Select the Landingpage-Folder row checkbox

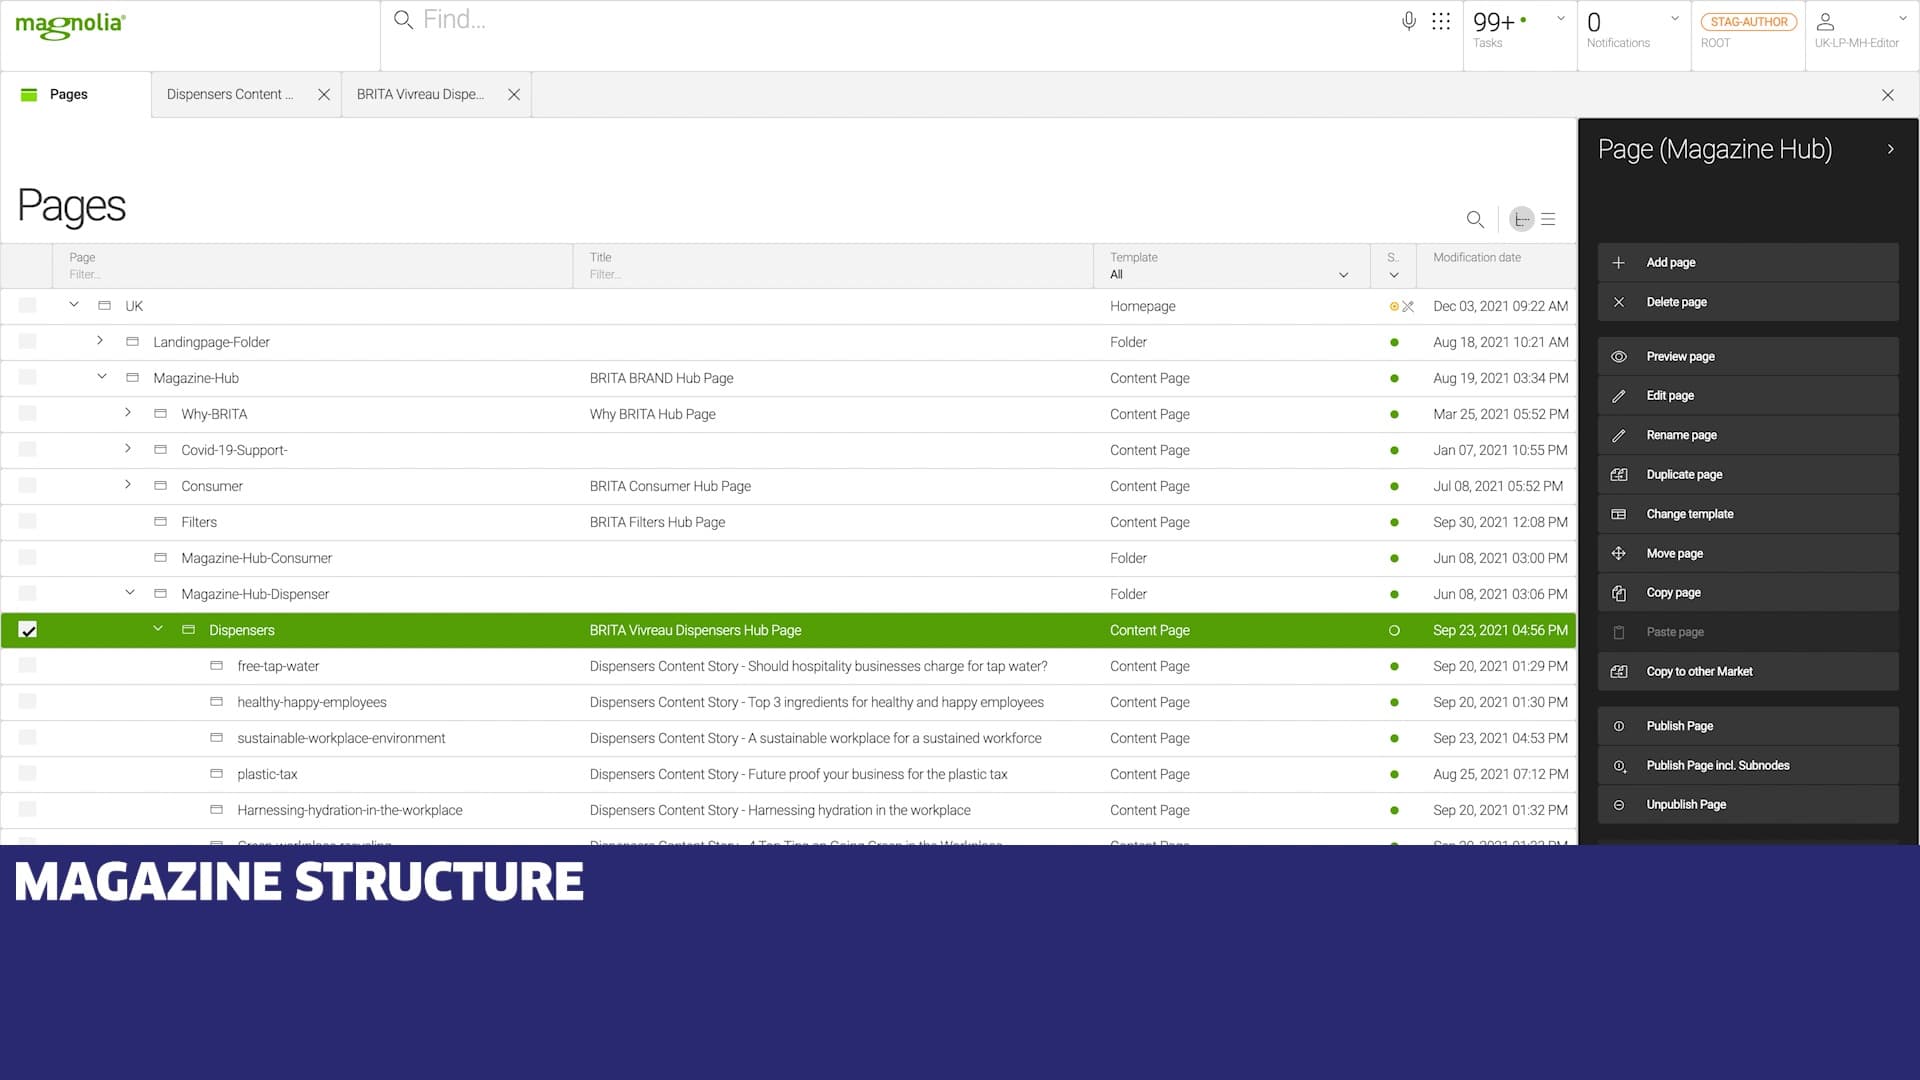[x=28, y=342]
